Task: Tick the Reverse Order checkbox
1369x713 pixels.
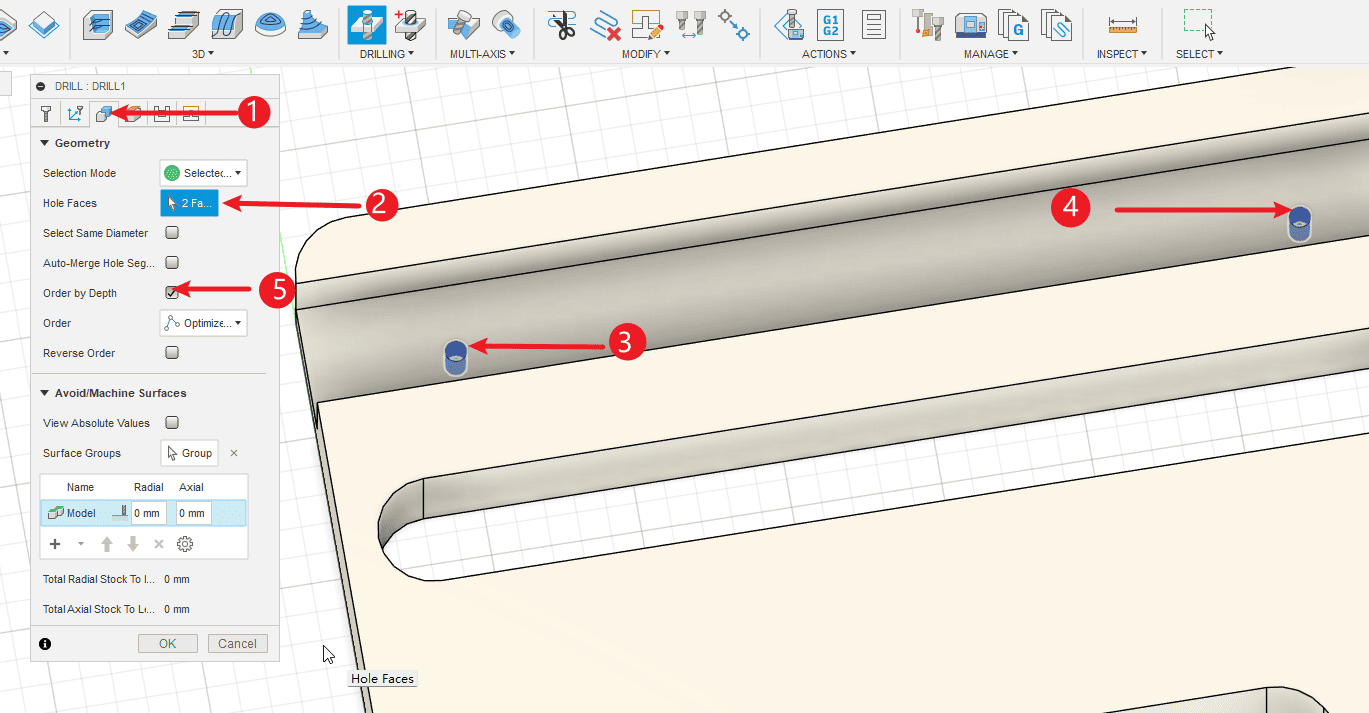Action: 172,353
